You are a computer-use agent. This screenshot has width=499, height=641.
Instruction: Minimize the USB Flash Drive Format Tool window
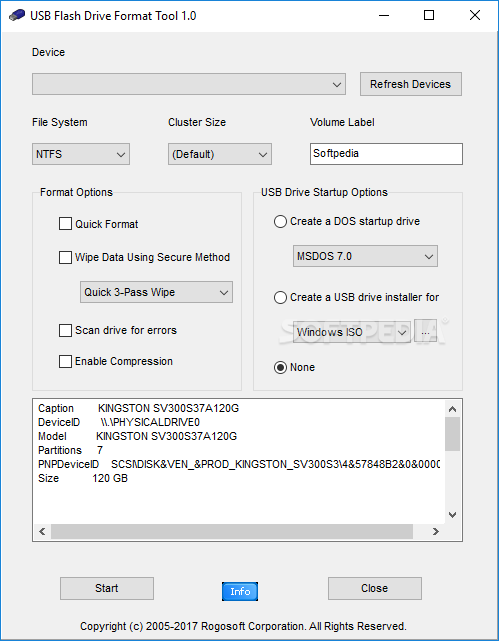pos(384,16)
